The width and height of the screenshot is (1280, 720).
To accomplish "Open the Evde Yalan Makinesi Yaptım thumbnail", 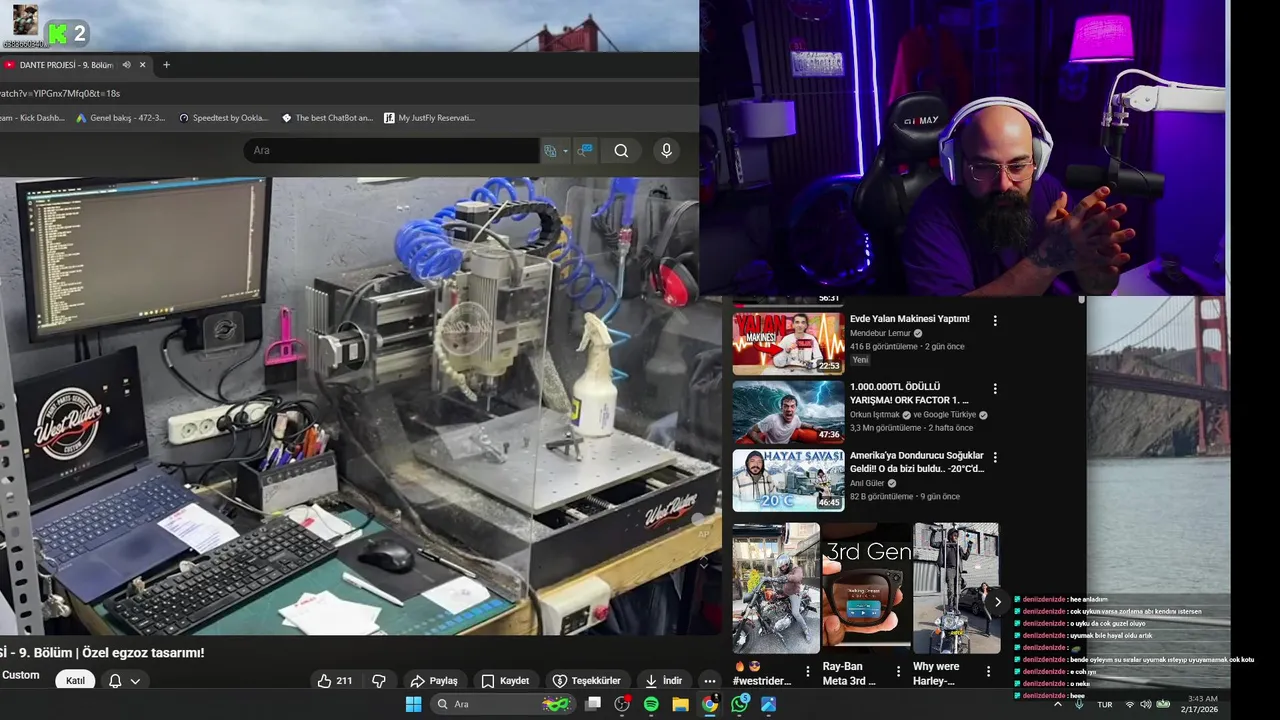I will (788, 343).
